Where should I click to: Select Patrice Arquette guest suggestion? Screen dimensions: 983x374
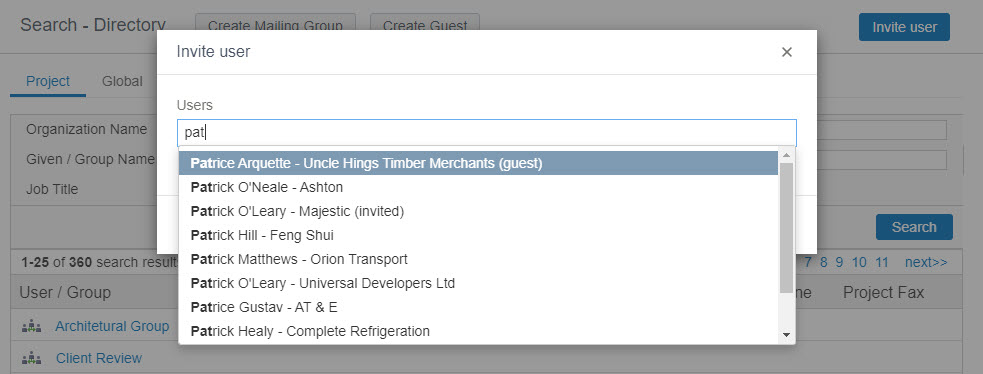pyautogui.click(x=478, y=163)
